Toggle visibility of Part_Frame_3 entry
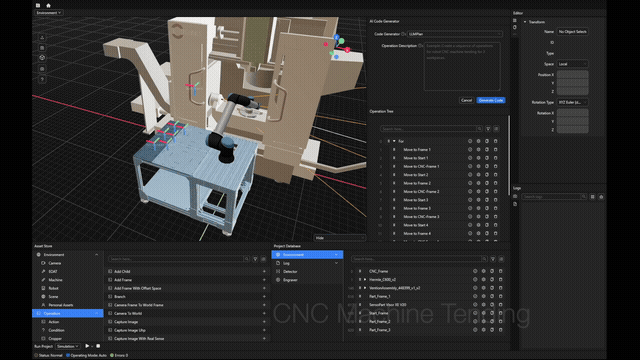The image size is (640, 360). tap(475, 330)
